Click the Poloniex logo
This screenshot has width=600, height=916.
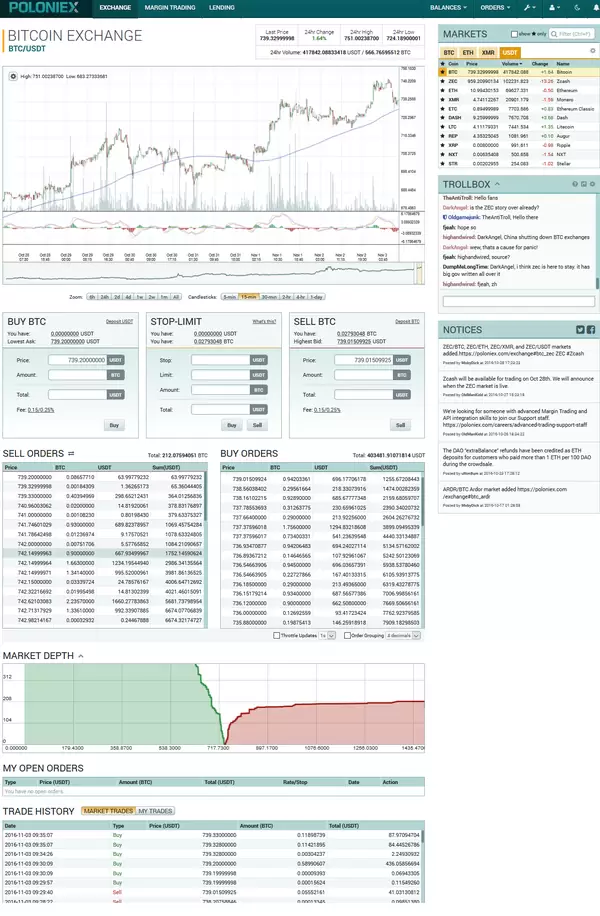[44, 8]
